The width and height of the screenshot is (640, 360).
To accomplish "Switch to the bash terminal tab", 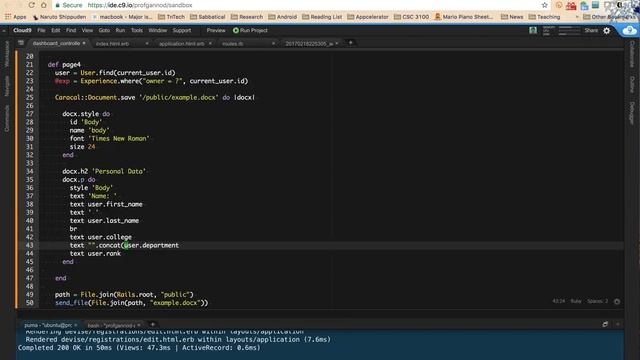I will (x=111, y=325).
